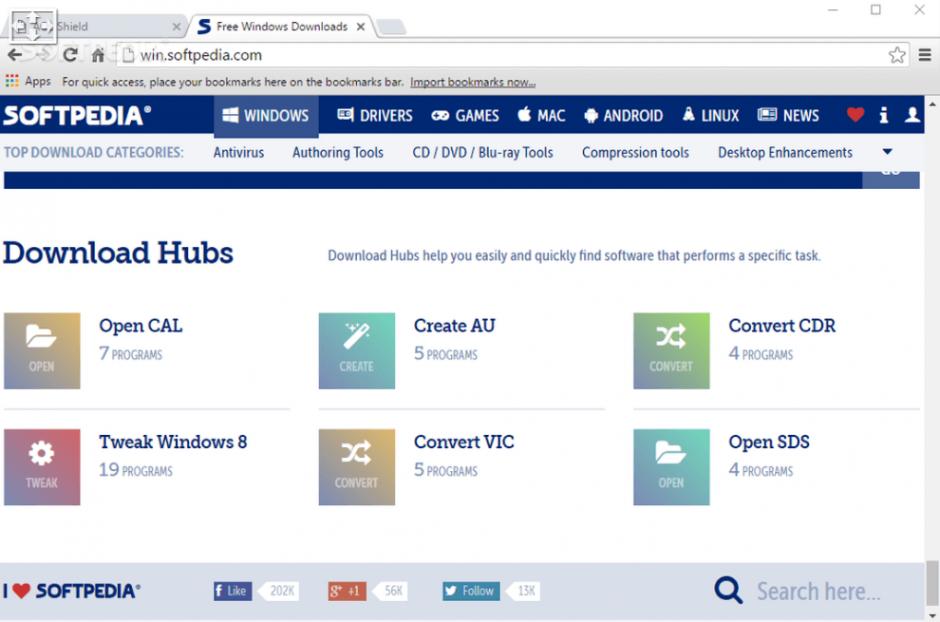Screen dimensions: 940x622
Task: Click the Open CAL folder tile
Action: [42, 351]
